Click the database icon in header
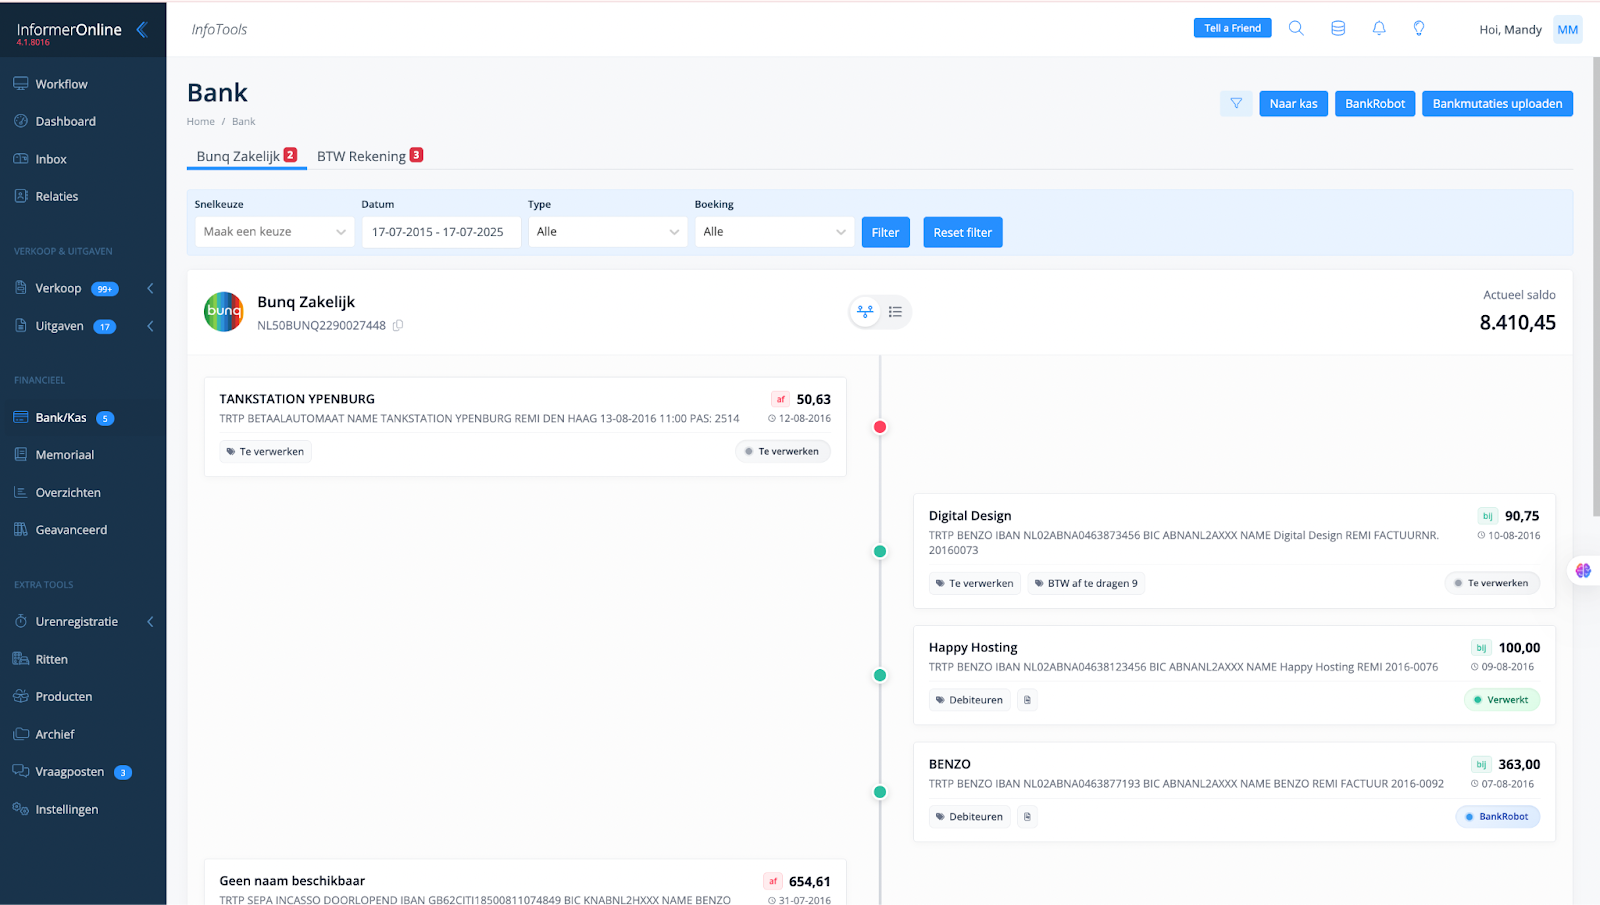 [x=1338, y=28]
